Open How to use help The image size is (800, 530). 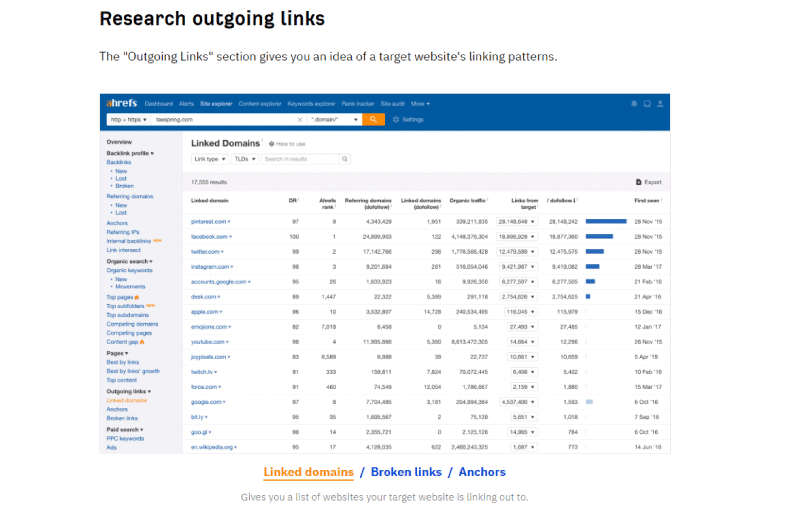click(287, 144)
